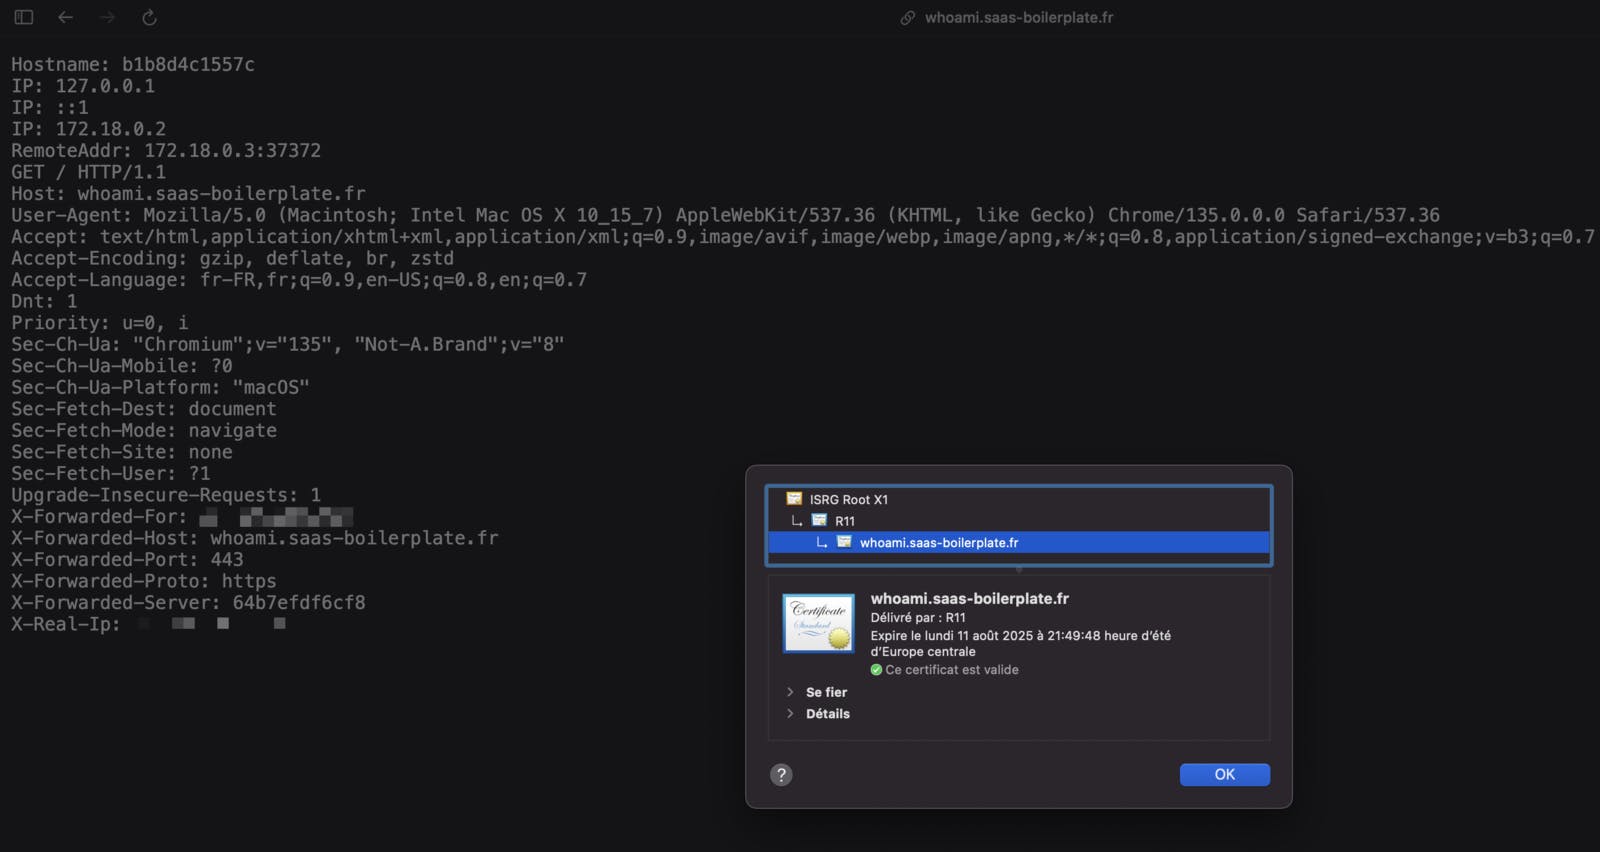Click the Hostname: b1b8d4c1557c line
The height and width of the screenshot is (852, 1600).
(x=133, y=65)
